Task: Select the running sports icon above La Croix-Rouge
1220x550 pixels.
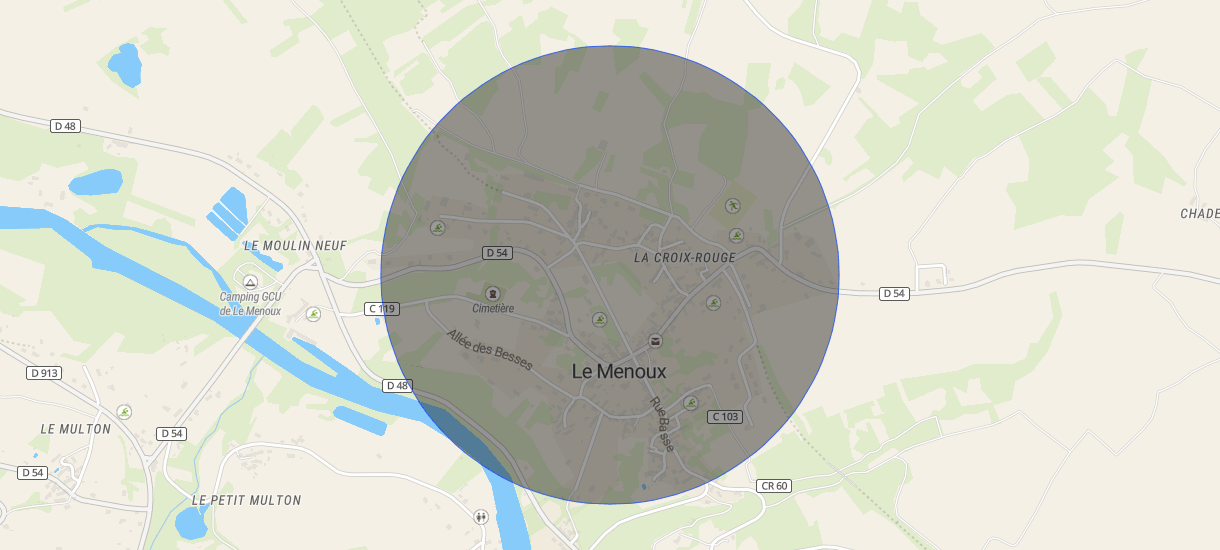Action: tap(733, 206)
